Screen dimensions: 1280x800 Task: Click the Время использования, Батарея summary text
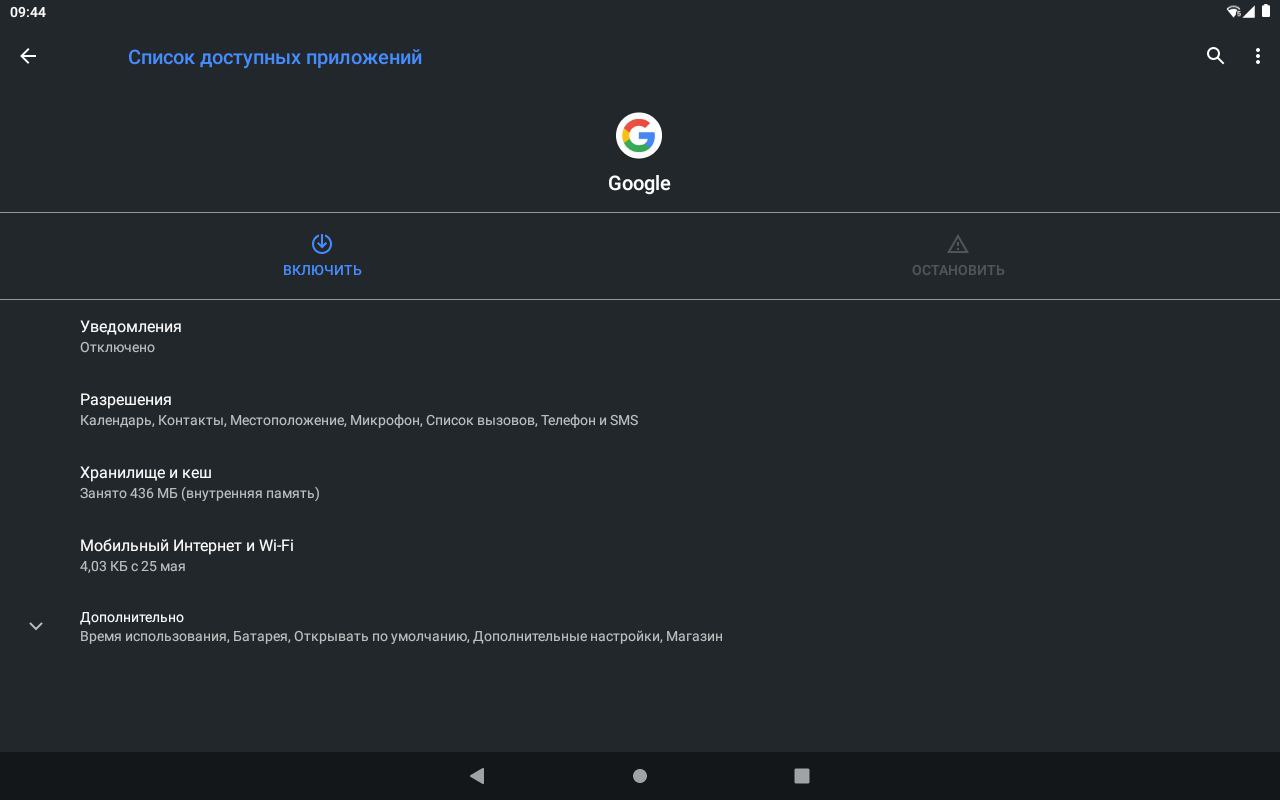(401, 636)
